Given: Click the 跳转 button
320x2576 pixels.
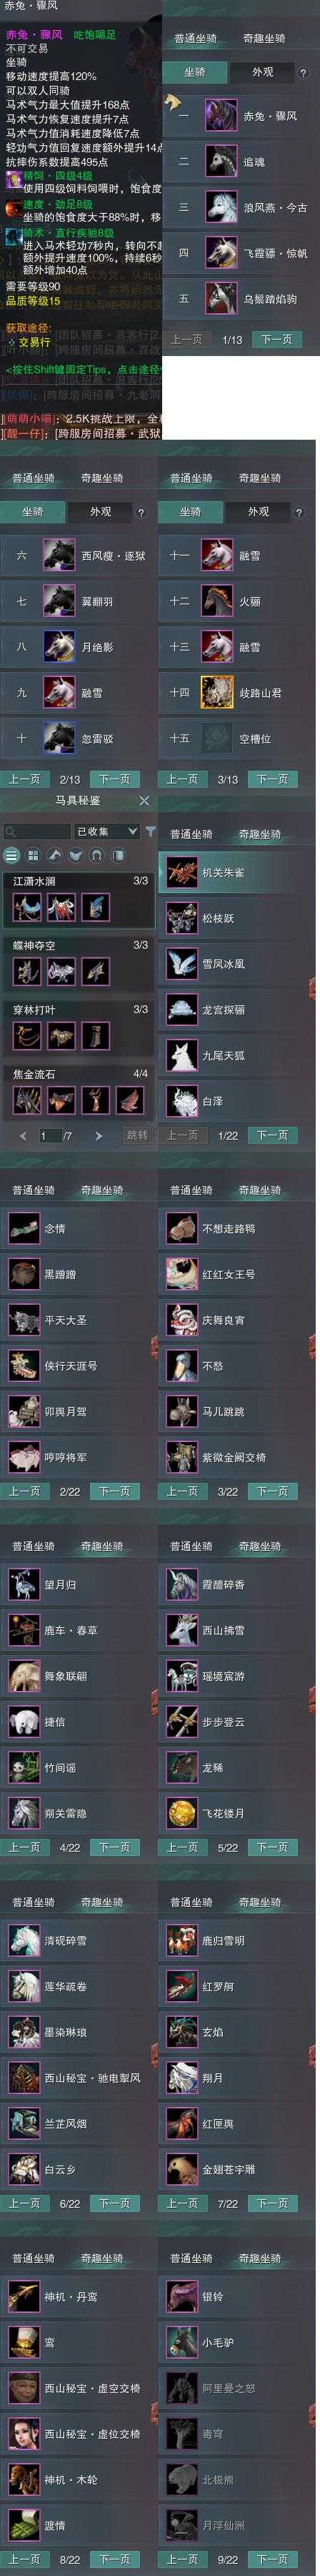Looking at the screenshot, I should pos(137,1136).
